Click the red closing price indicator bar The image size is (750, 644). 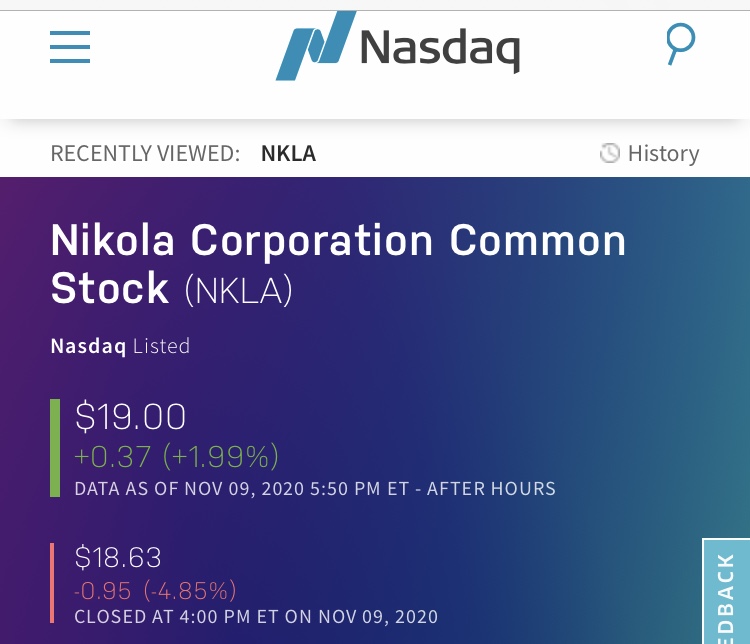click(x=52, y=582)
